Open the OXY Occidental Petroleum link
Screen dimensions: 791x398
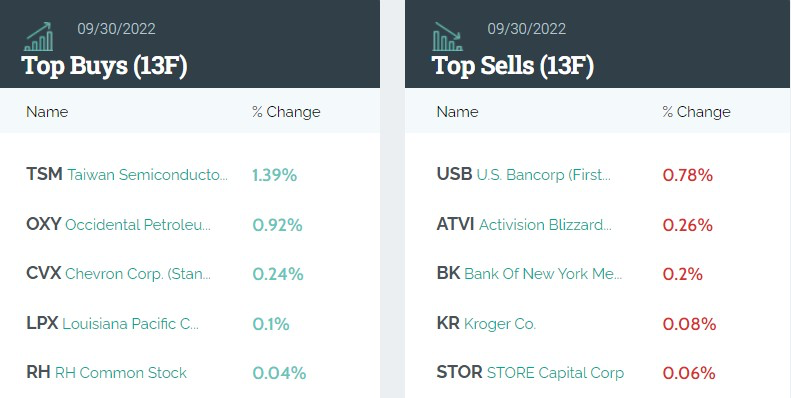119,224
